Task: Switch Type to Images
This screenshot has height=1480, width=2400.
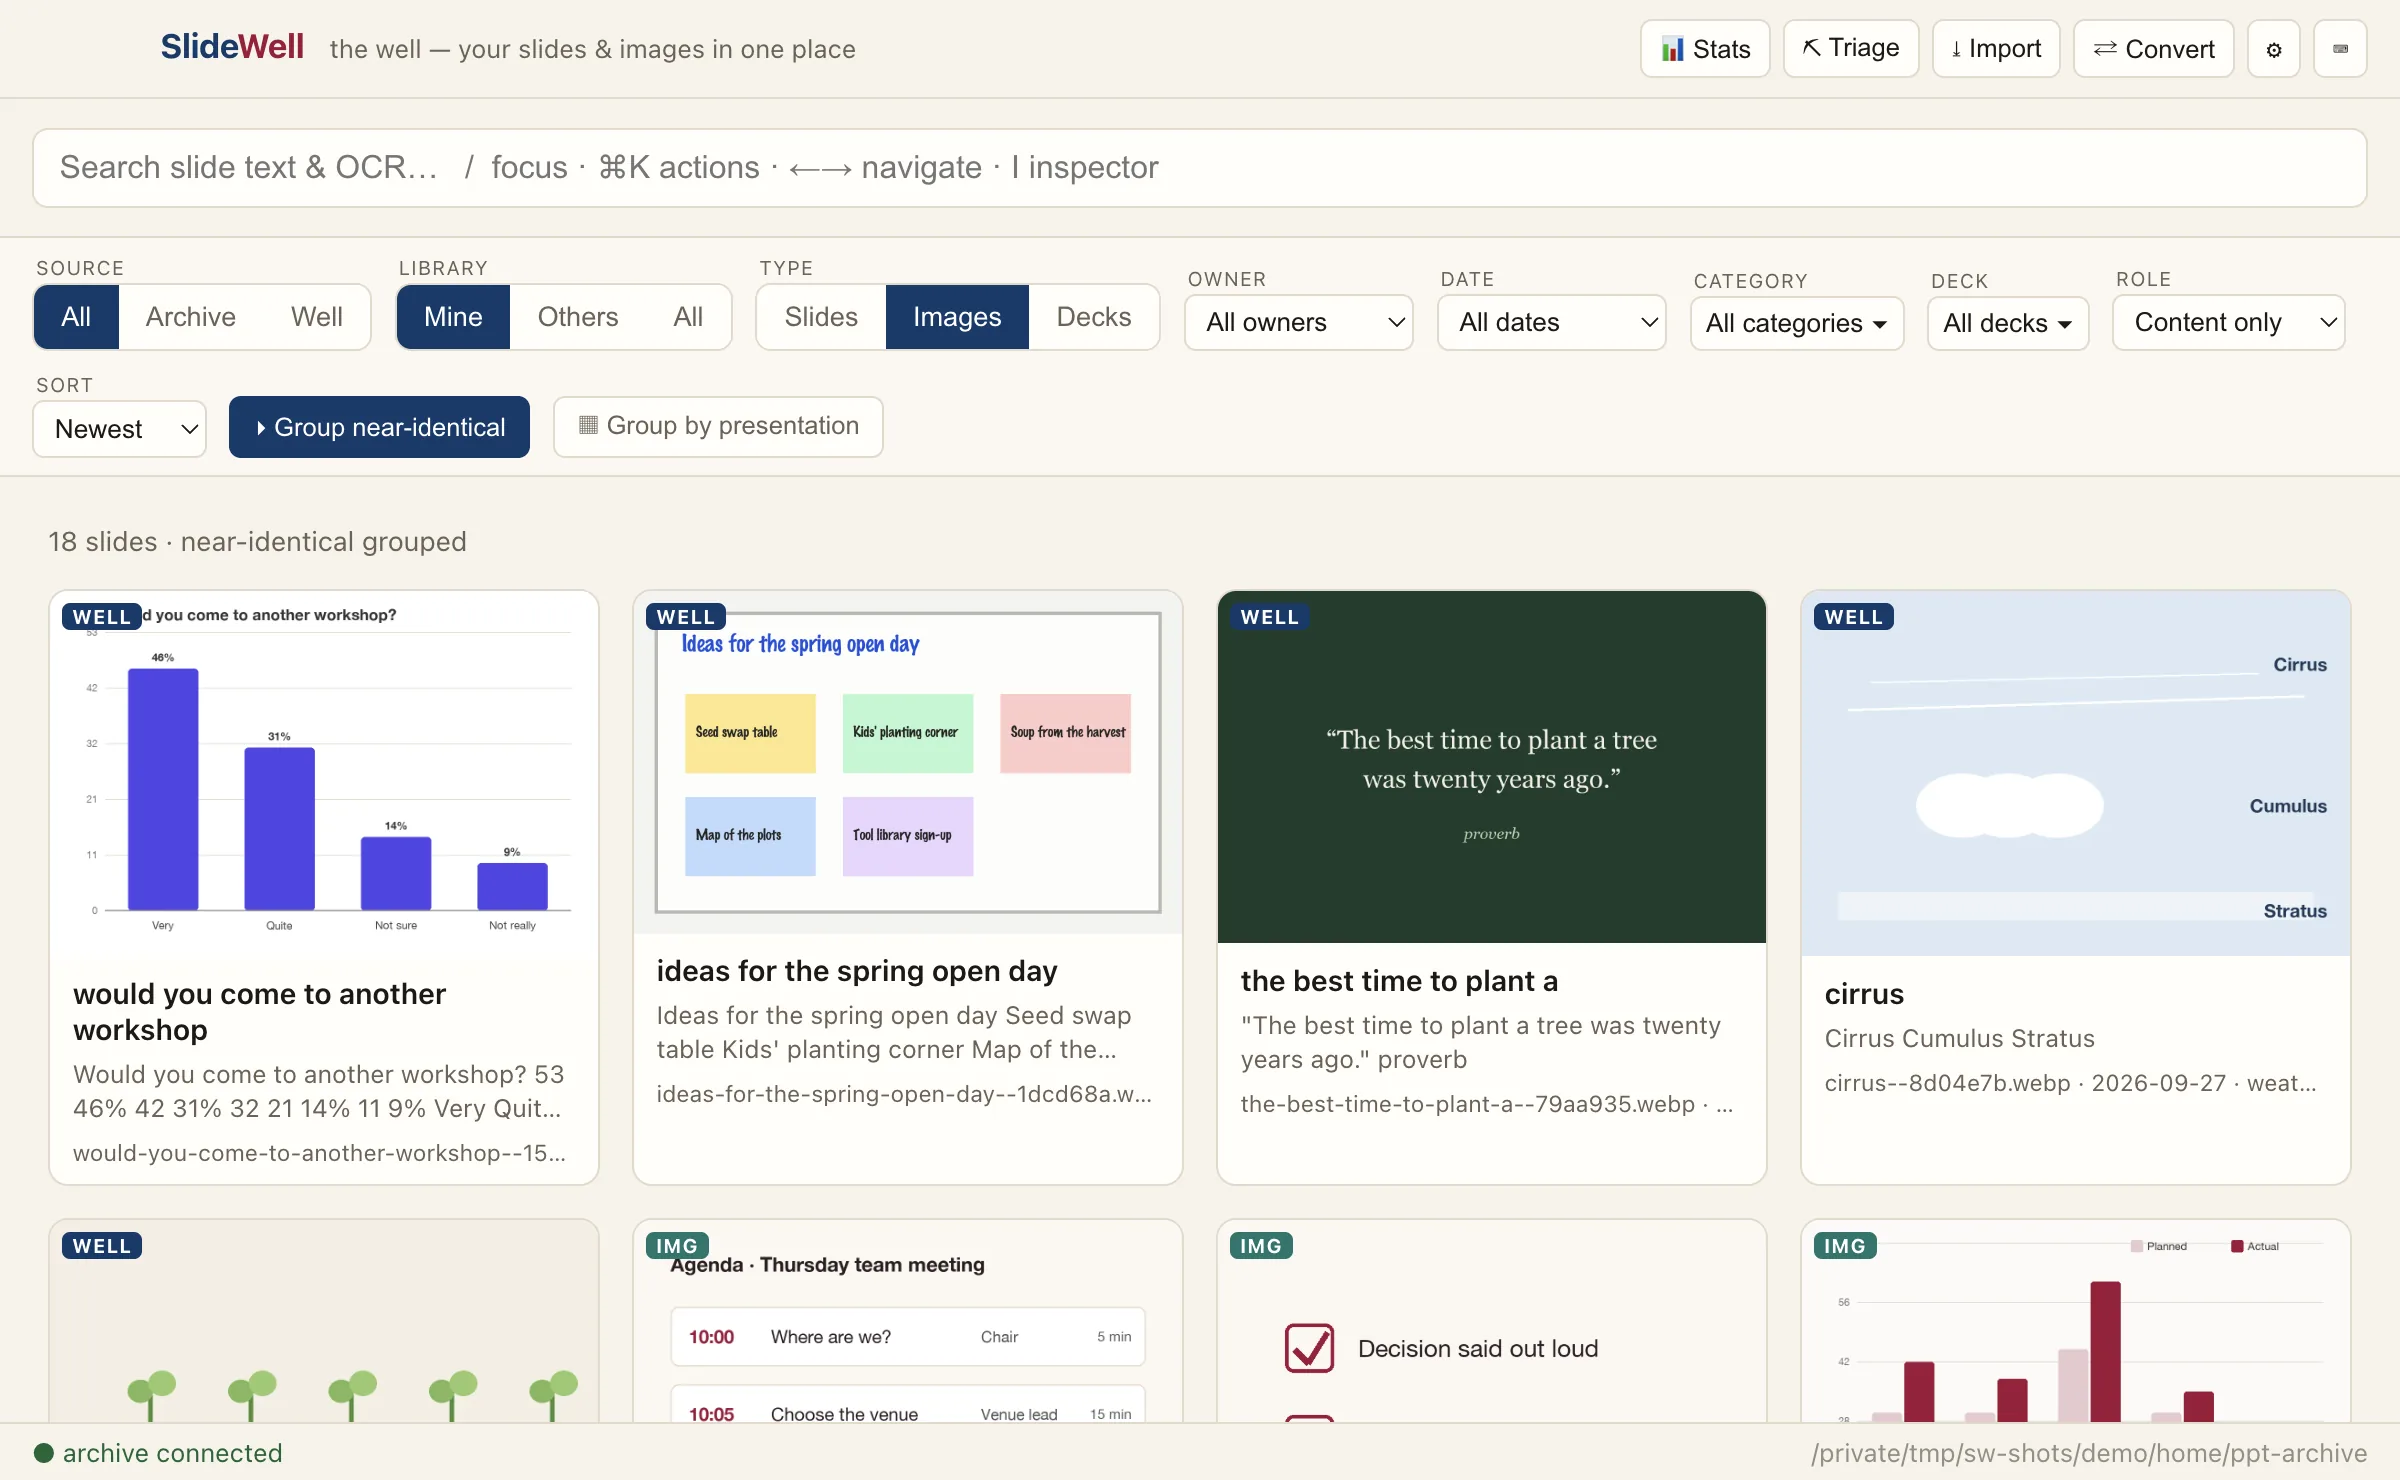Action: click(x=957, y=317)
